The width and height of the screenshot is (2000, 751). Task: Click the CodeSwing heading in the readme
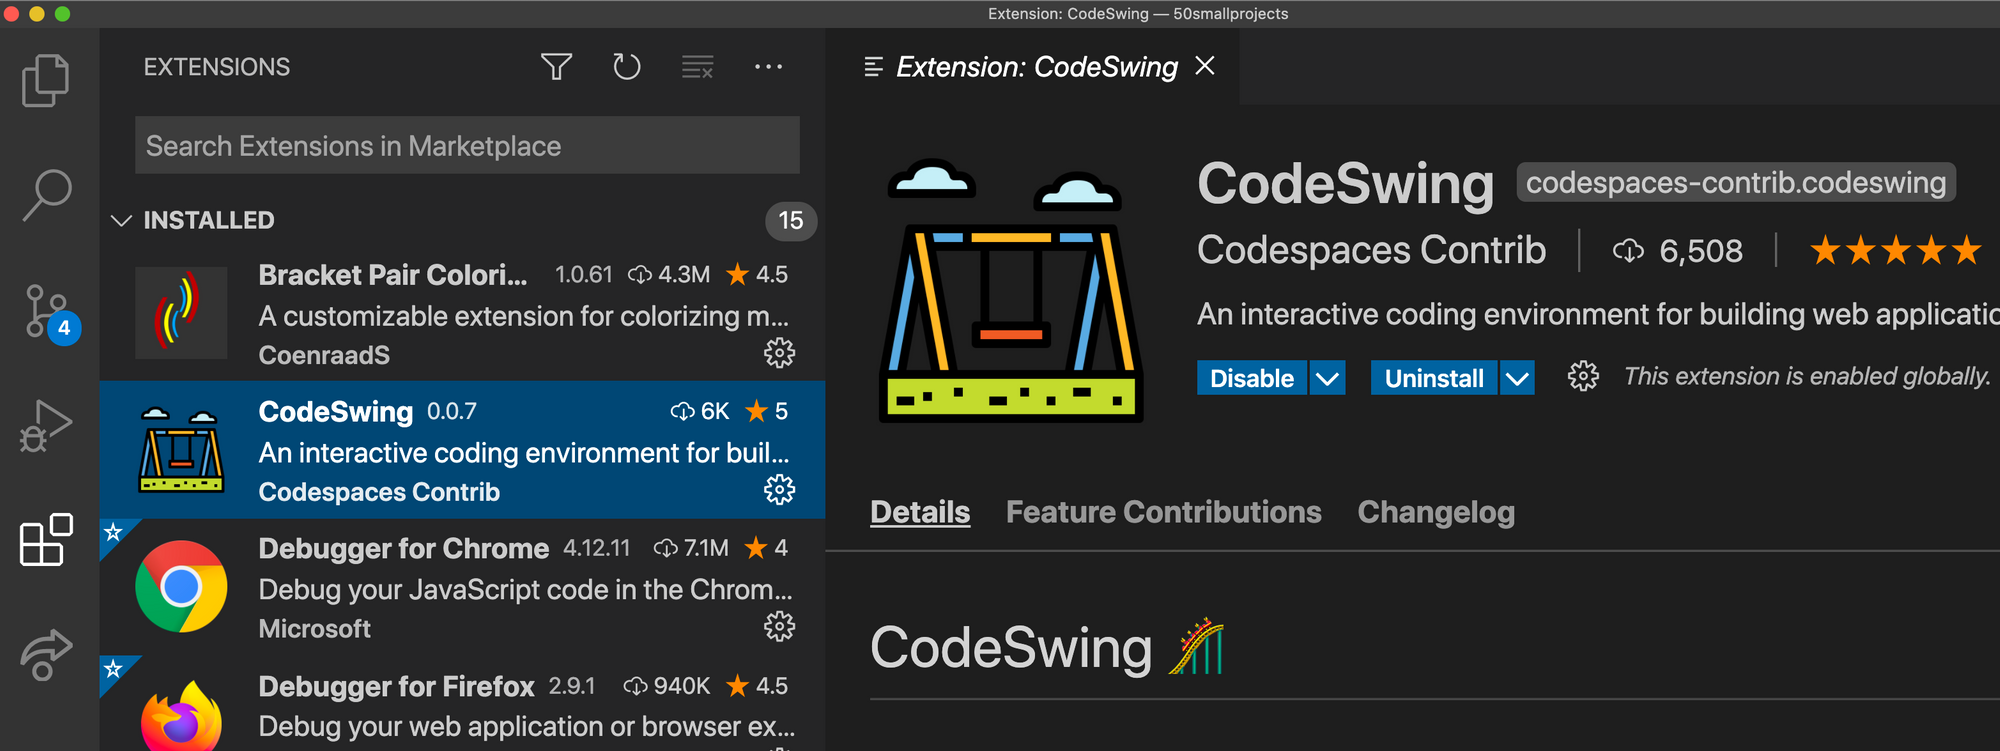pyautogui.click(x=1011, y=648)
